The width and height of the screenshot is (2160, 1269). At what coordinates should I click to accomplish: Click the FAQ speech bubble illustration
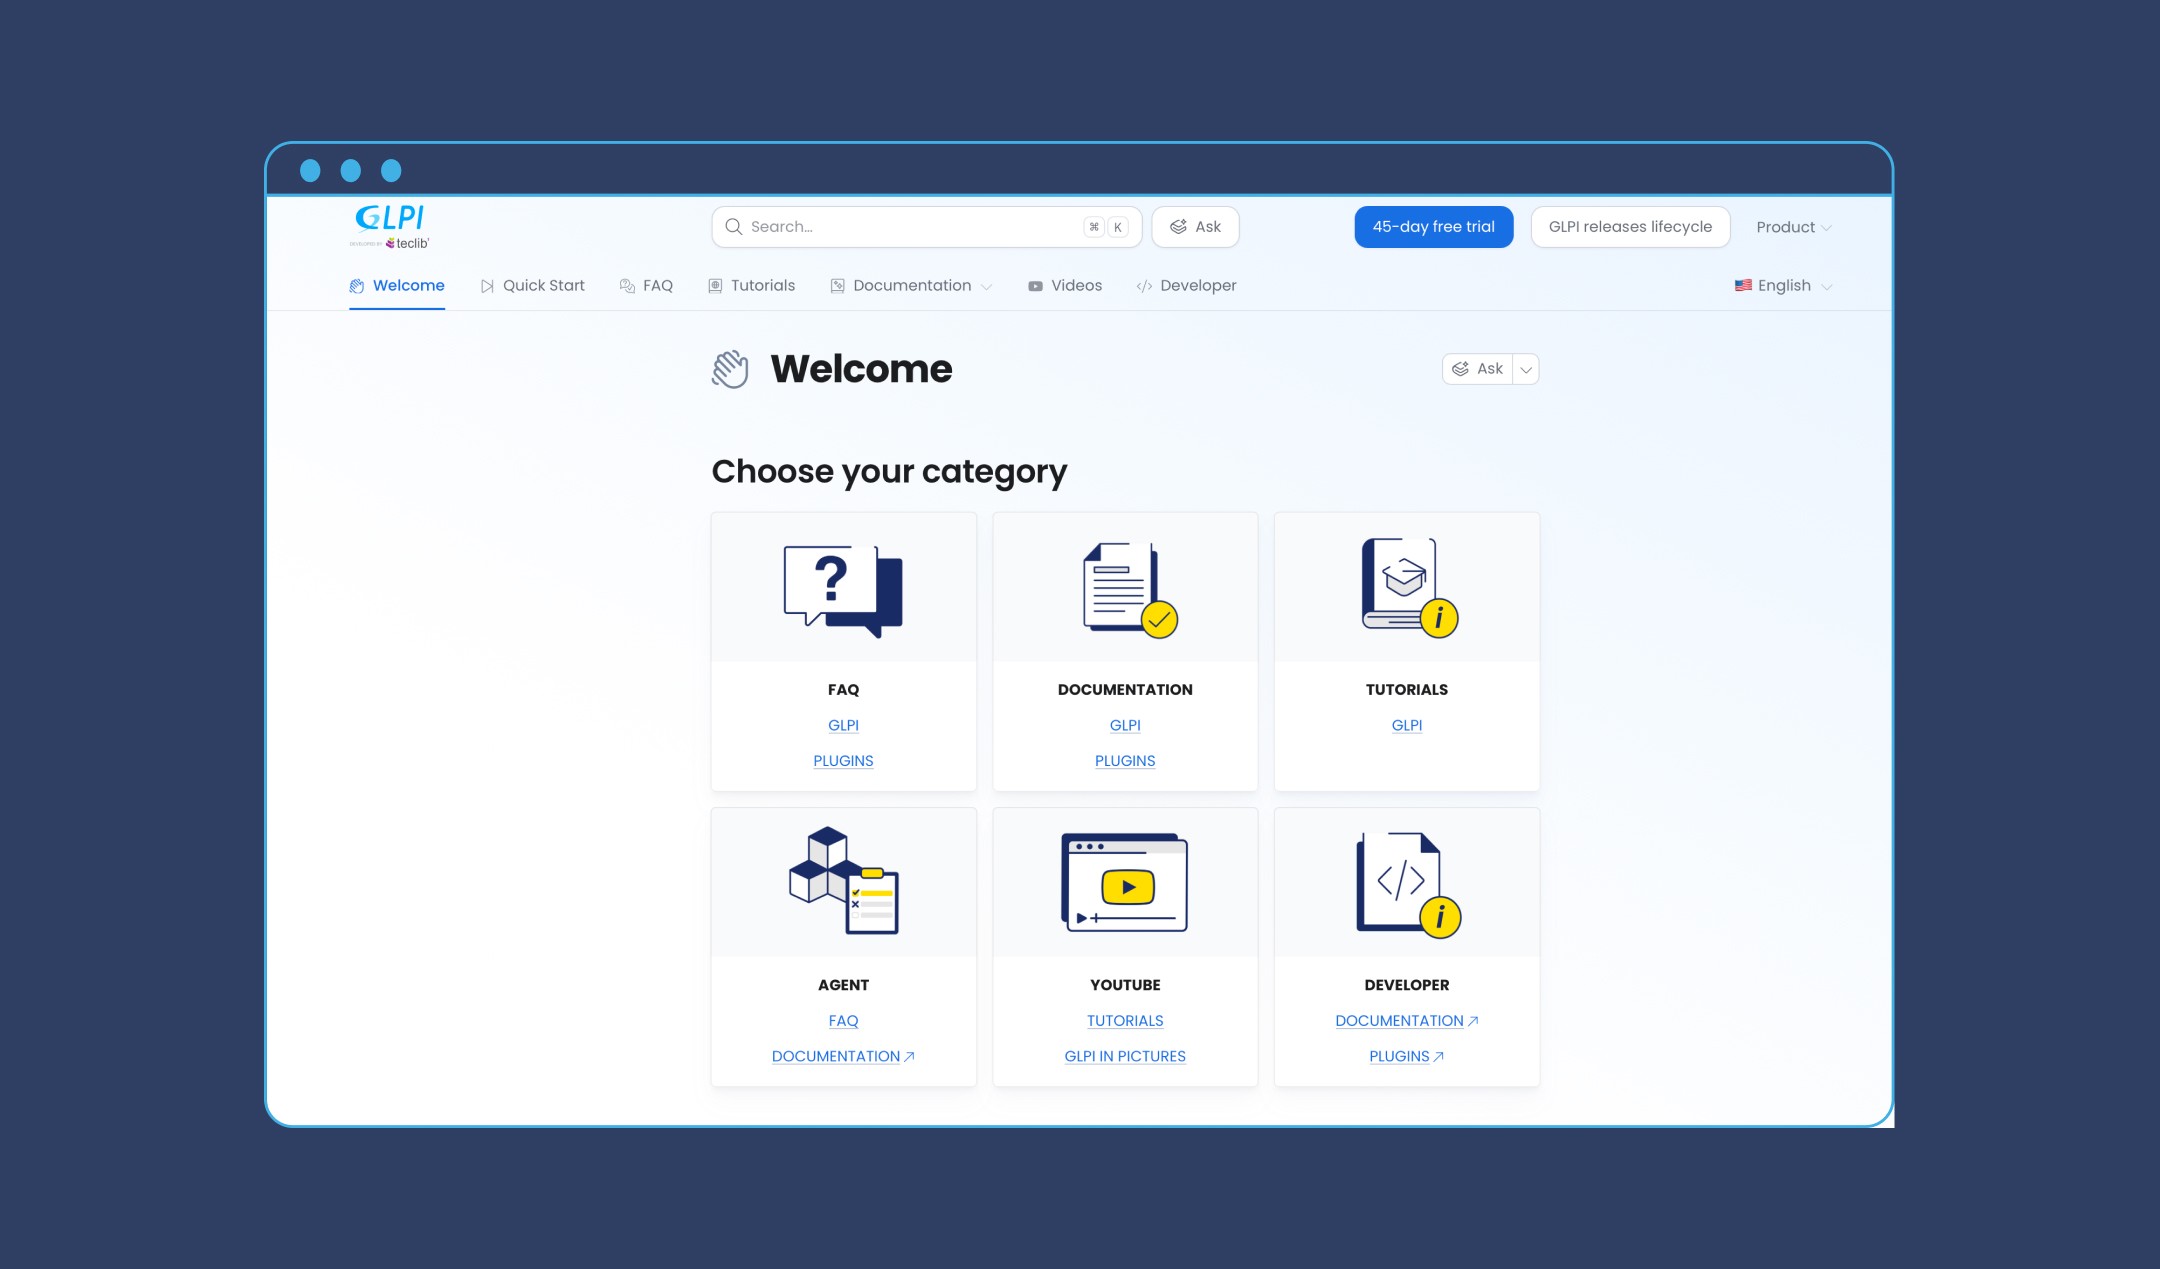(843, 590)
